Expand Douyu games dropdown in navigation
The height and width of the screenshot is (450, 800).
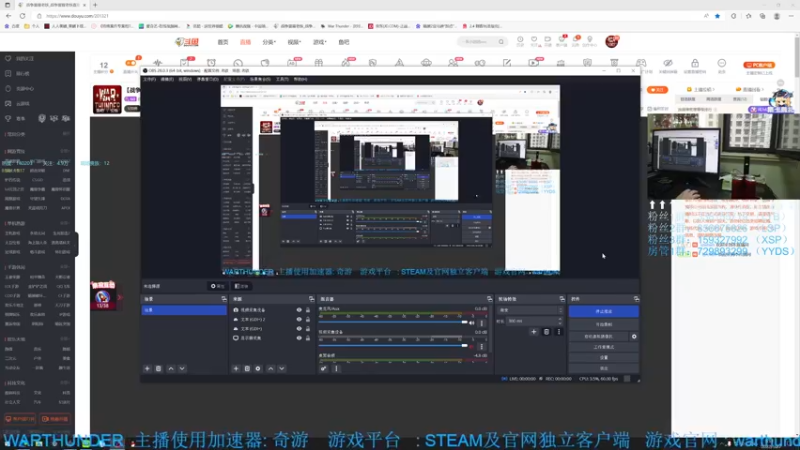coord(319,42)
